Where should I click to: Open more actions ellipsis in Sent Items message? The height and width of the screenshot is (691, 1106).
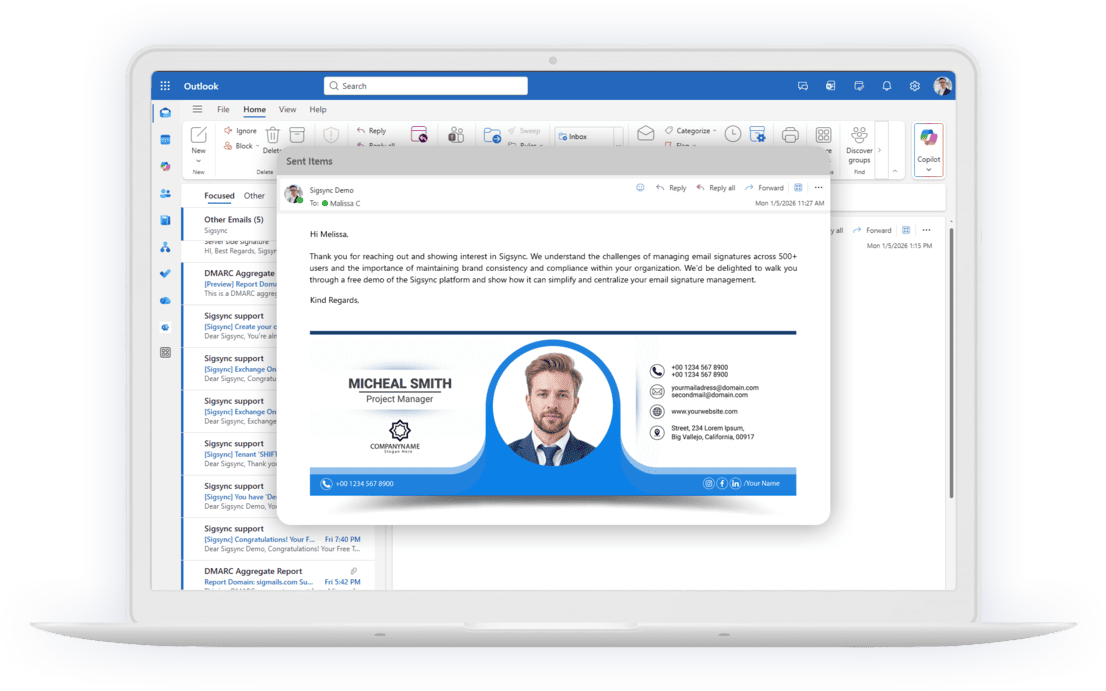tap(818, 188)
